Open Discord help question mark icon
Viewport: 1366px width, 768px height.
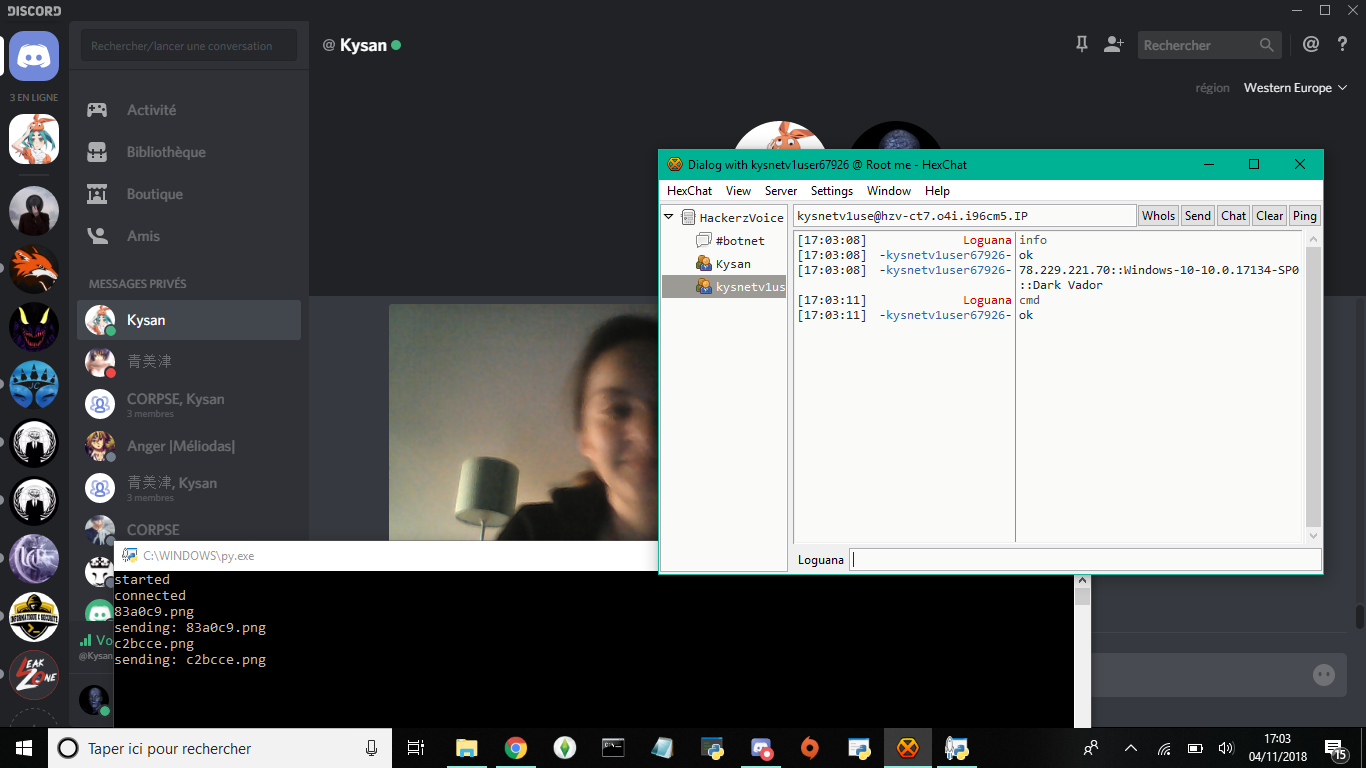[1341, 44]
